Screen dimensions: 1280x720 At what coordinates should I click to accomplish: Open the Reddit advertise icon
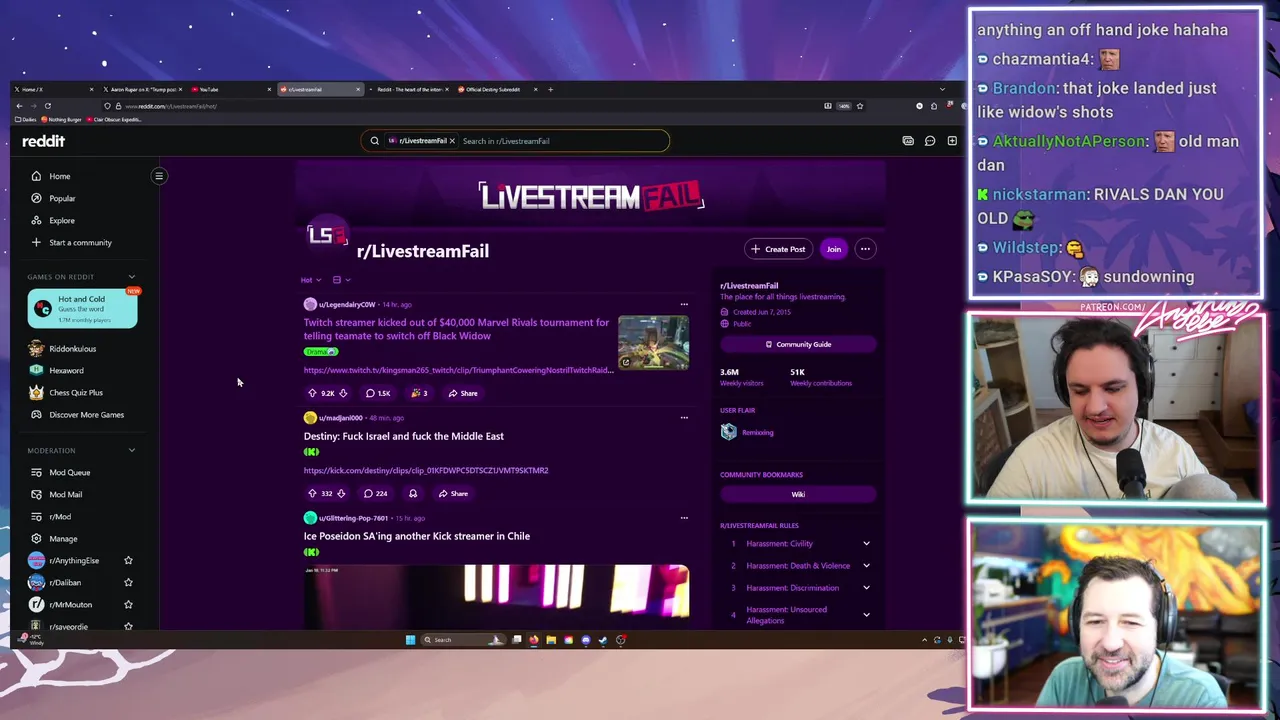(908, 141)
